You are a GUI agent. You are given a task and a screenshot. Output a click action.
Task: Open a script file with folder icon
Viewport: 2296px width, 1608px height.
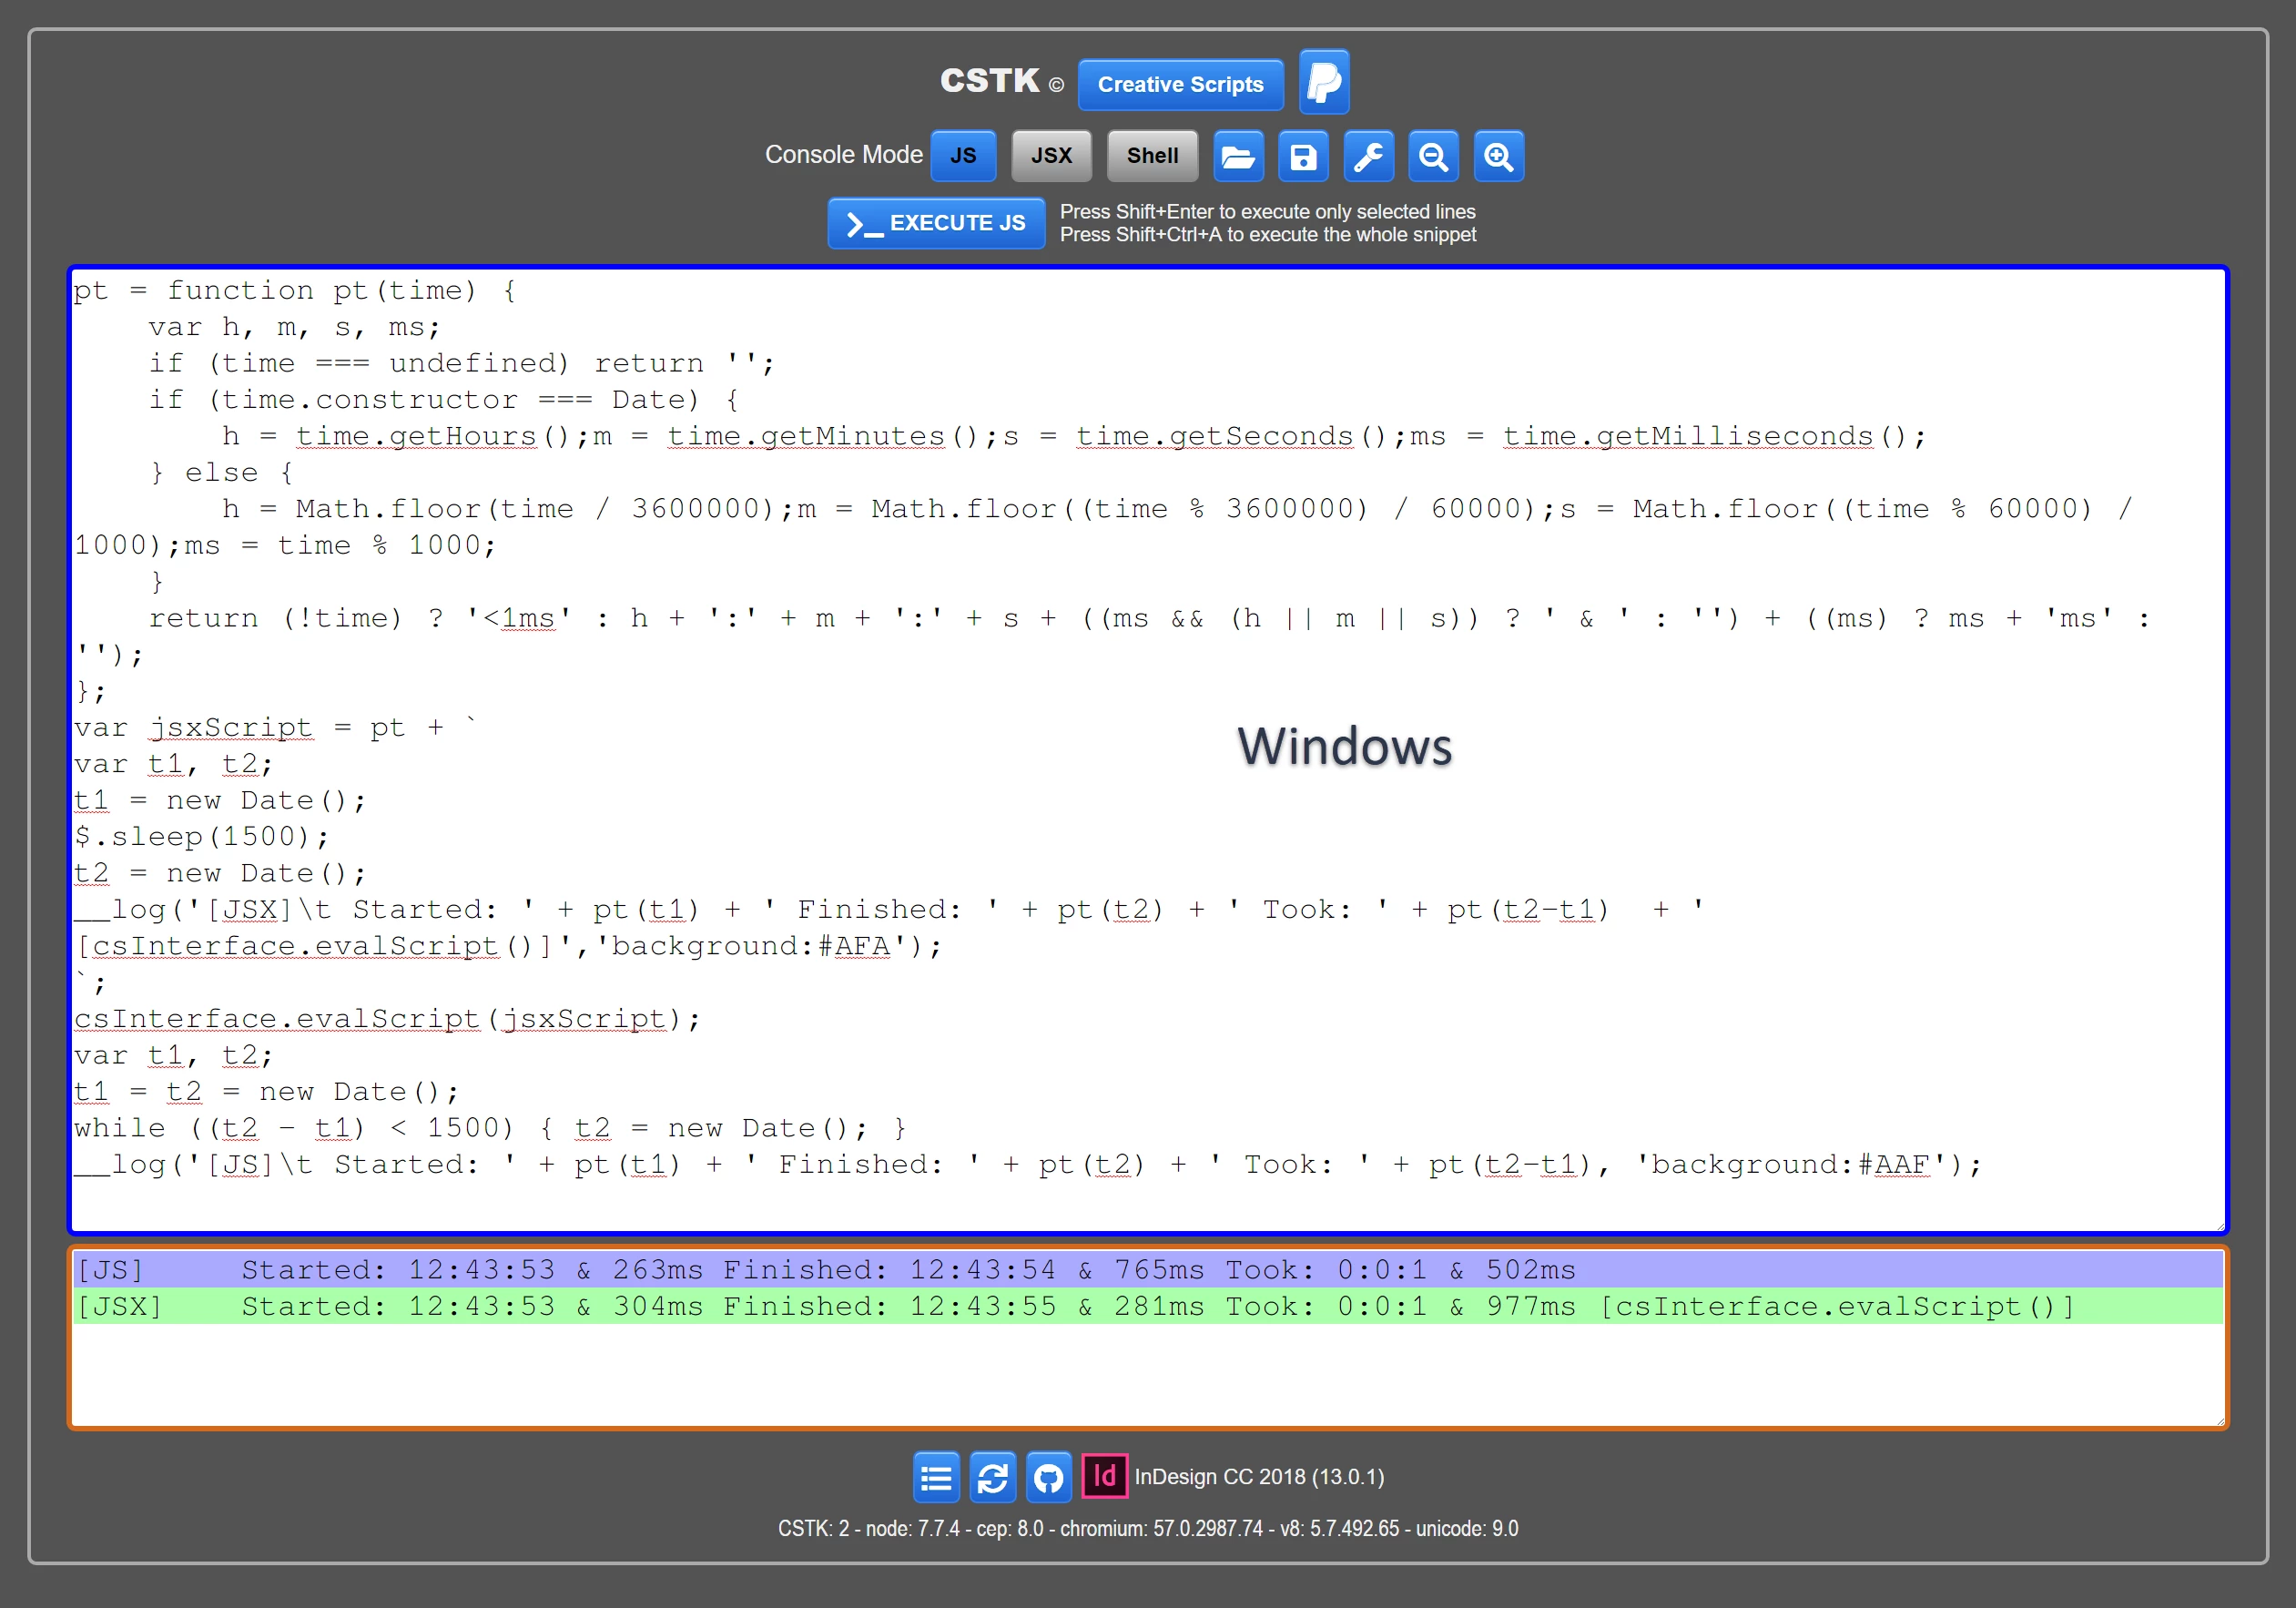1238,157
